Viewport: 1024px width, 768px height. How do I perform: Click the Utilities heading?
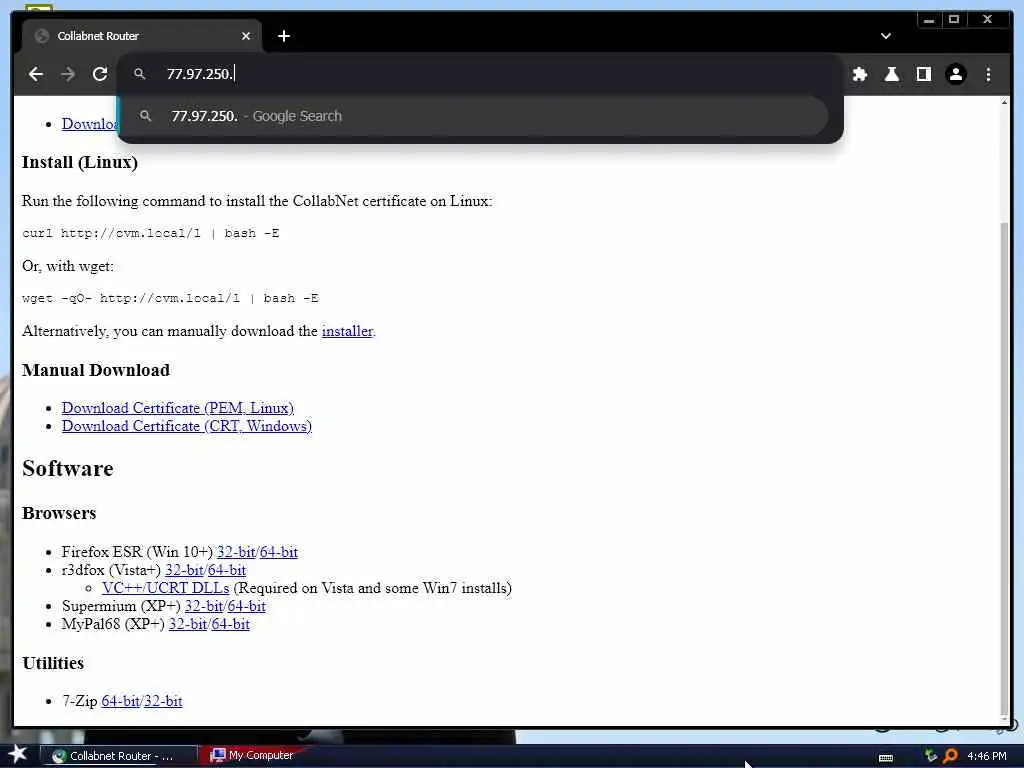point(53,664)
